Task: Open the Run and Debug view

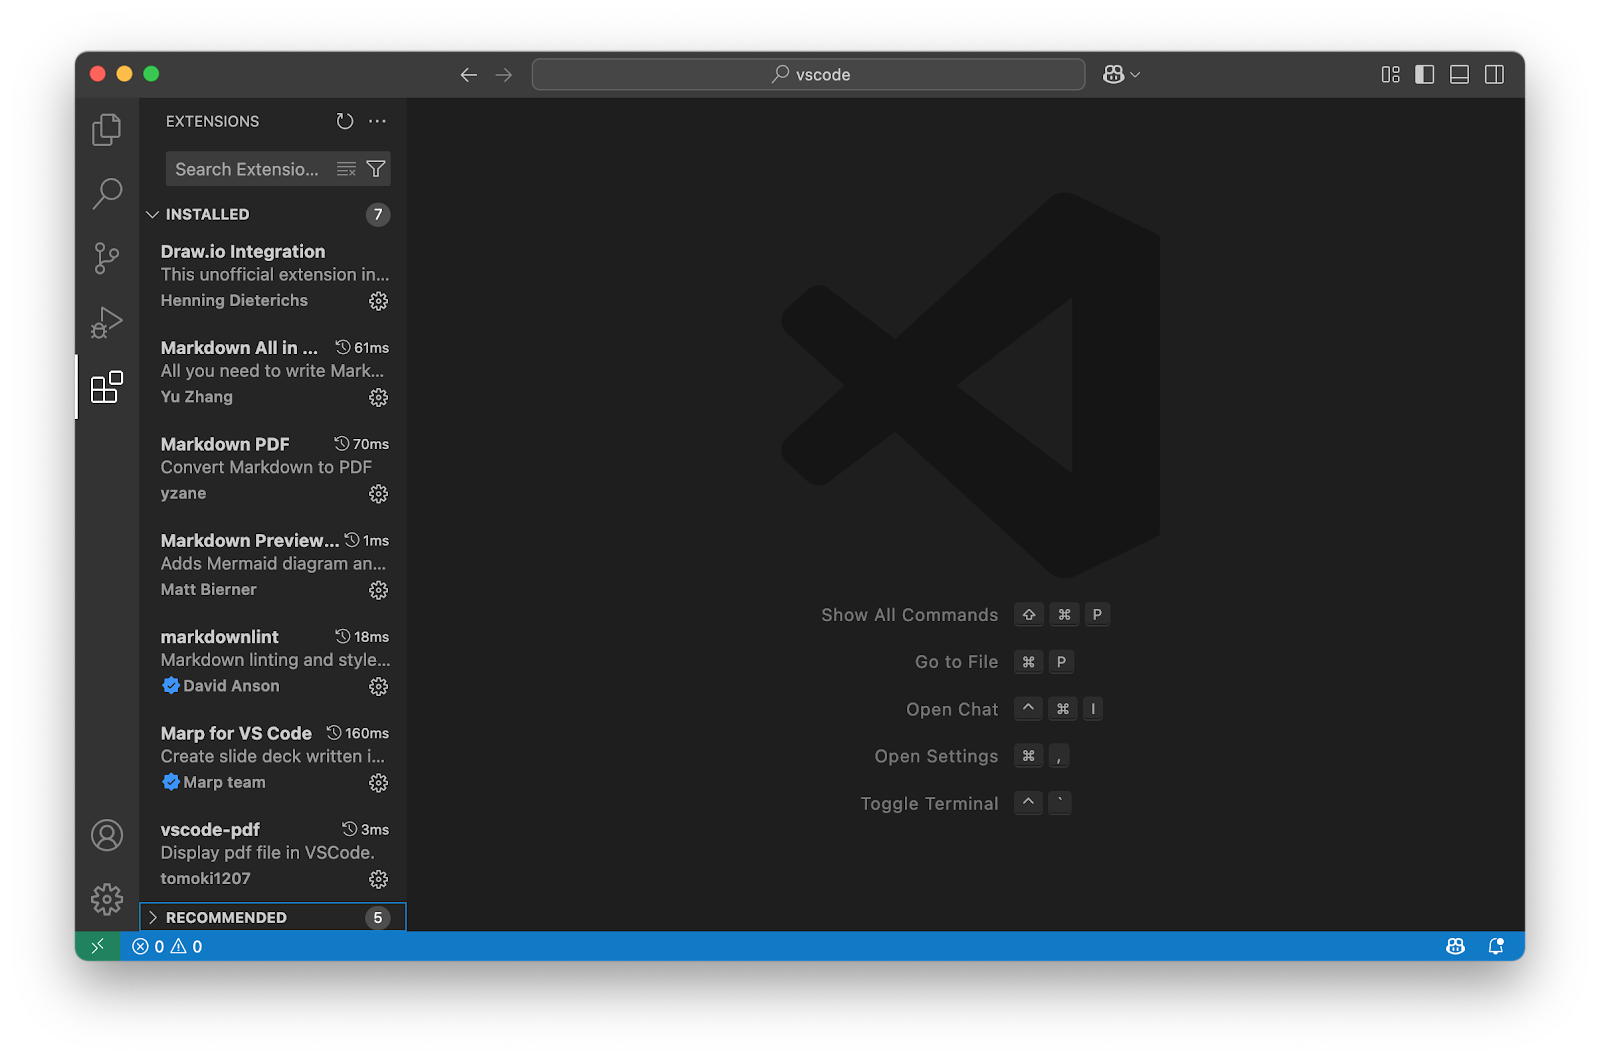Action: (107, 322)
